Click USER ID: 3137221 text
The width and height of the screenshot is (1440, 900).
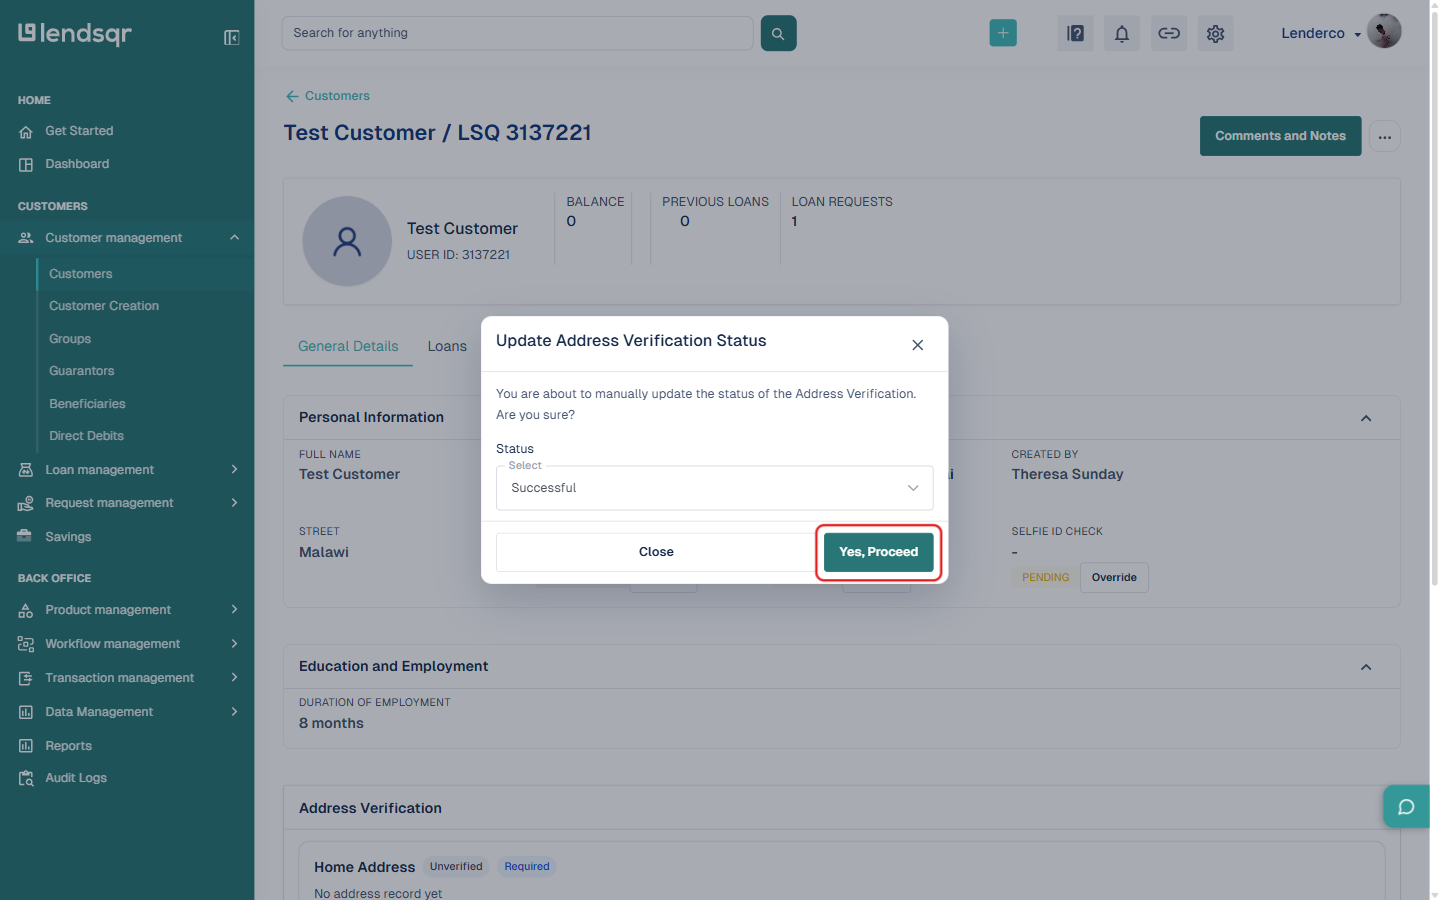coord(458,255)
